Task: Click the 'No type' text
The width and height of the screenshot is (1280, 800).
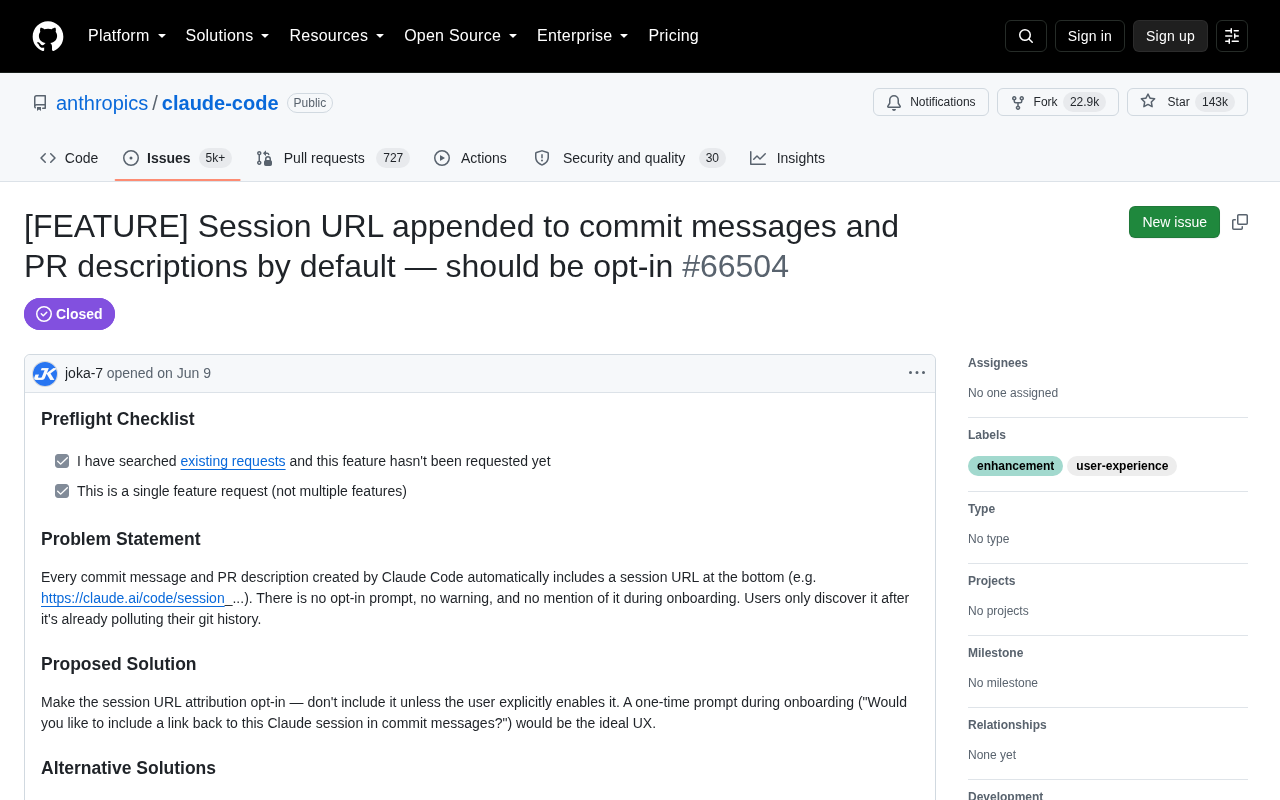Action: 989,539
